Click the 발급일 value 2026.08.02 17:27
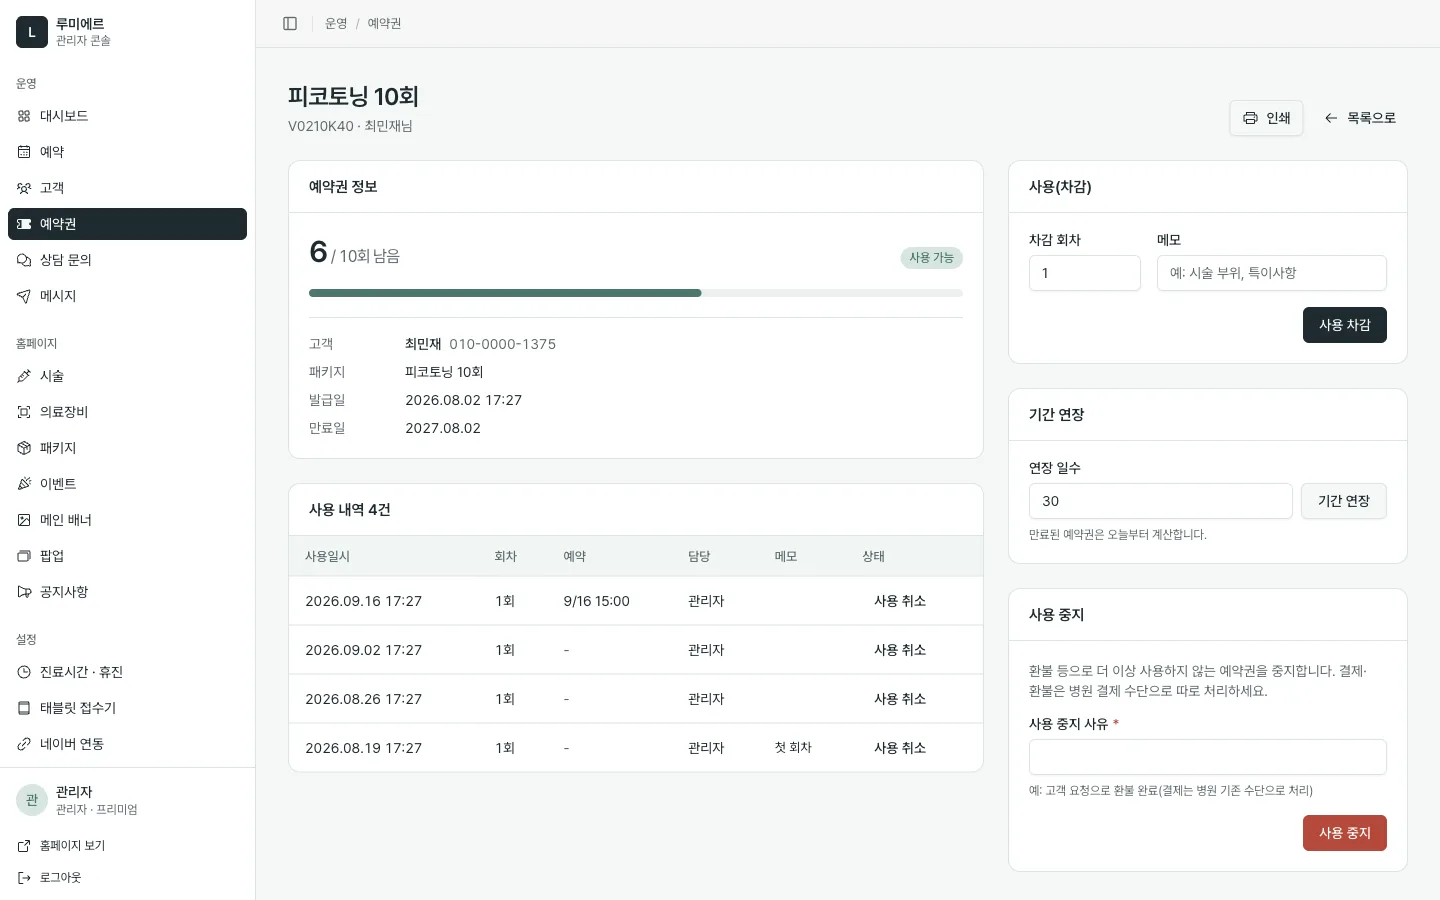 coord(464,400)
